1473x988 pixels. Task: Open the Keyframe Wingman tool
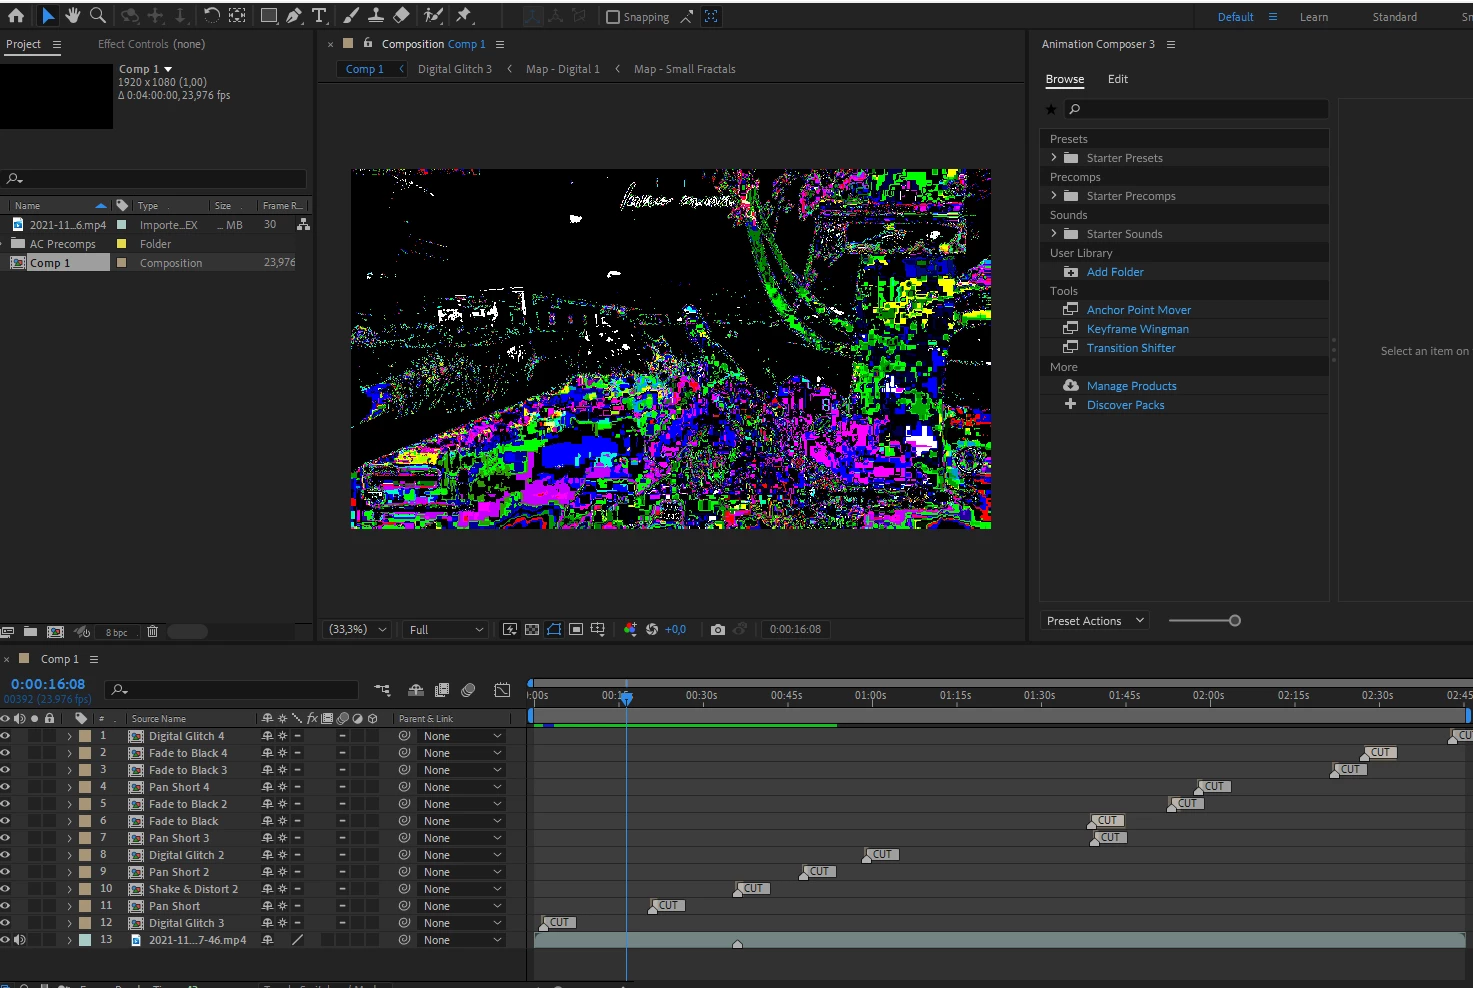pyautogui.click(x=1137, y=329)
